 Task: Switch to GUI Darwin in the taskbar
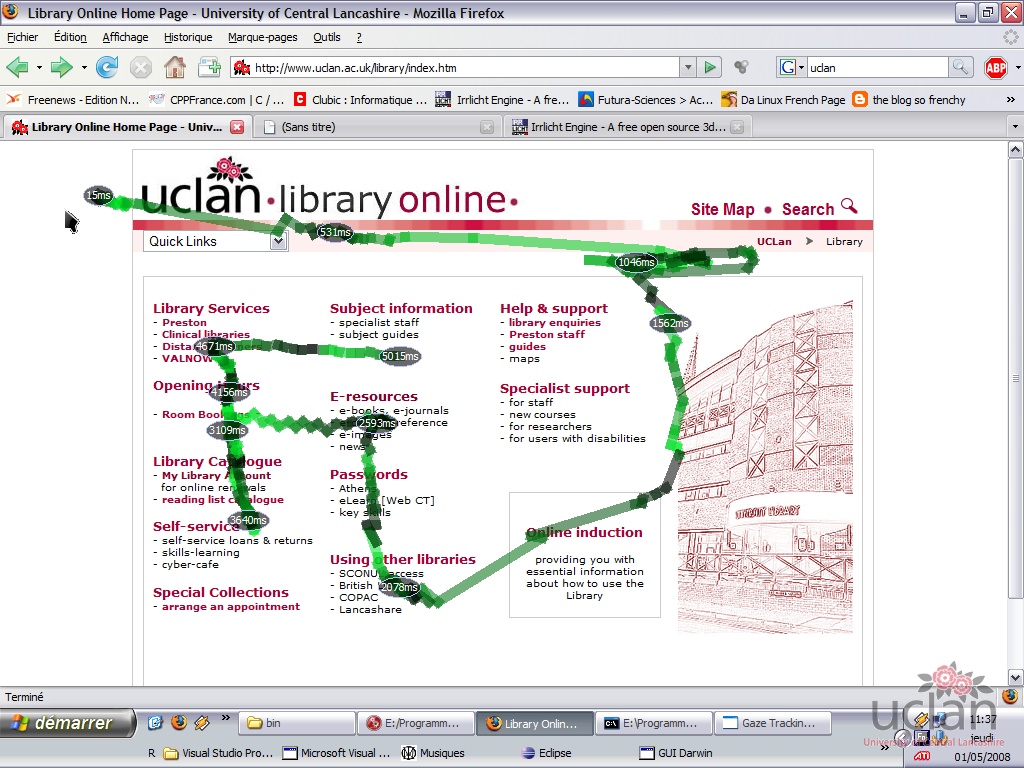(x=676, y=753)
